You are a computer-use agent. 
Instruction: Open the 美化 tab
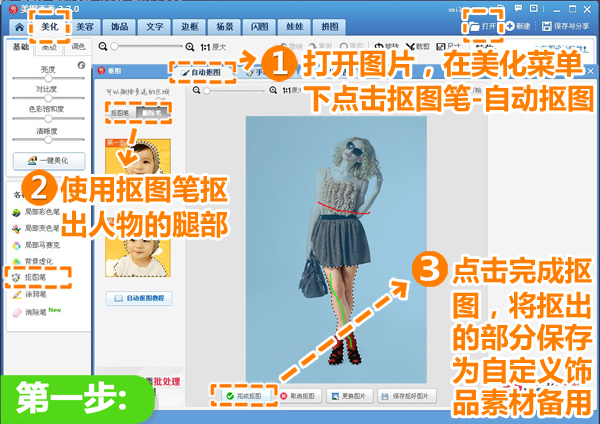[49, 27]
